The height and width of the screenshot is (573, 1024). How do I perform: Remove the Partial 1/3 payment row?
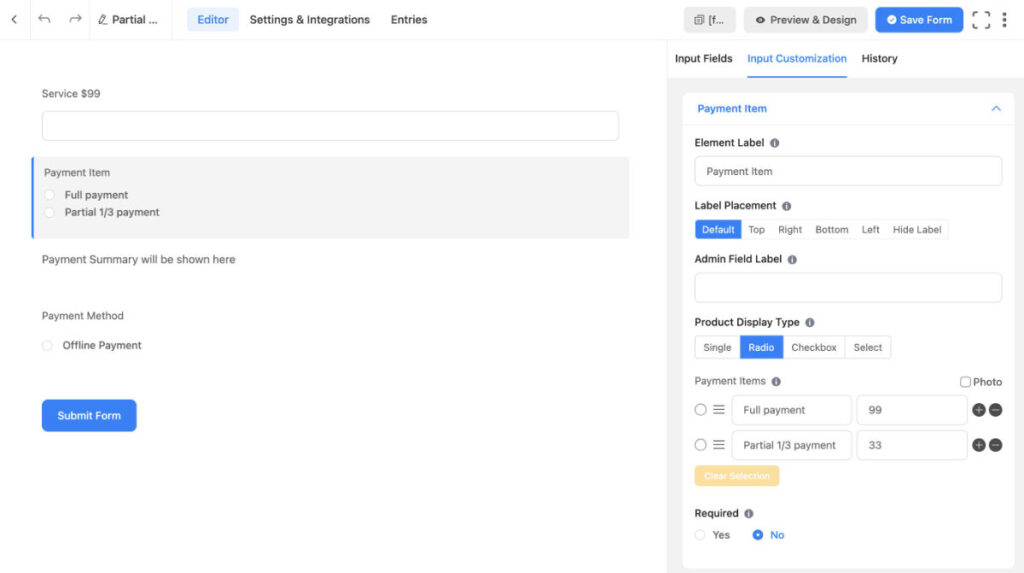pyautogui.click(x=995, y=445)
